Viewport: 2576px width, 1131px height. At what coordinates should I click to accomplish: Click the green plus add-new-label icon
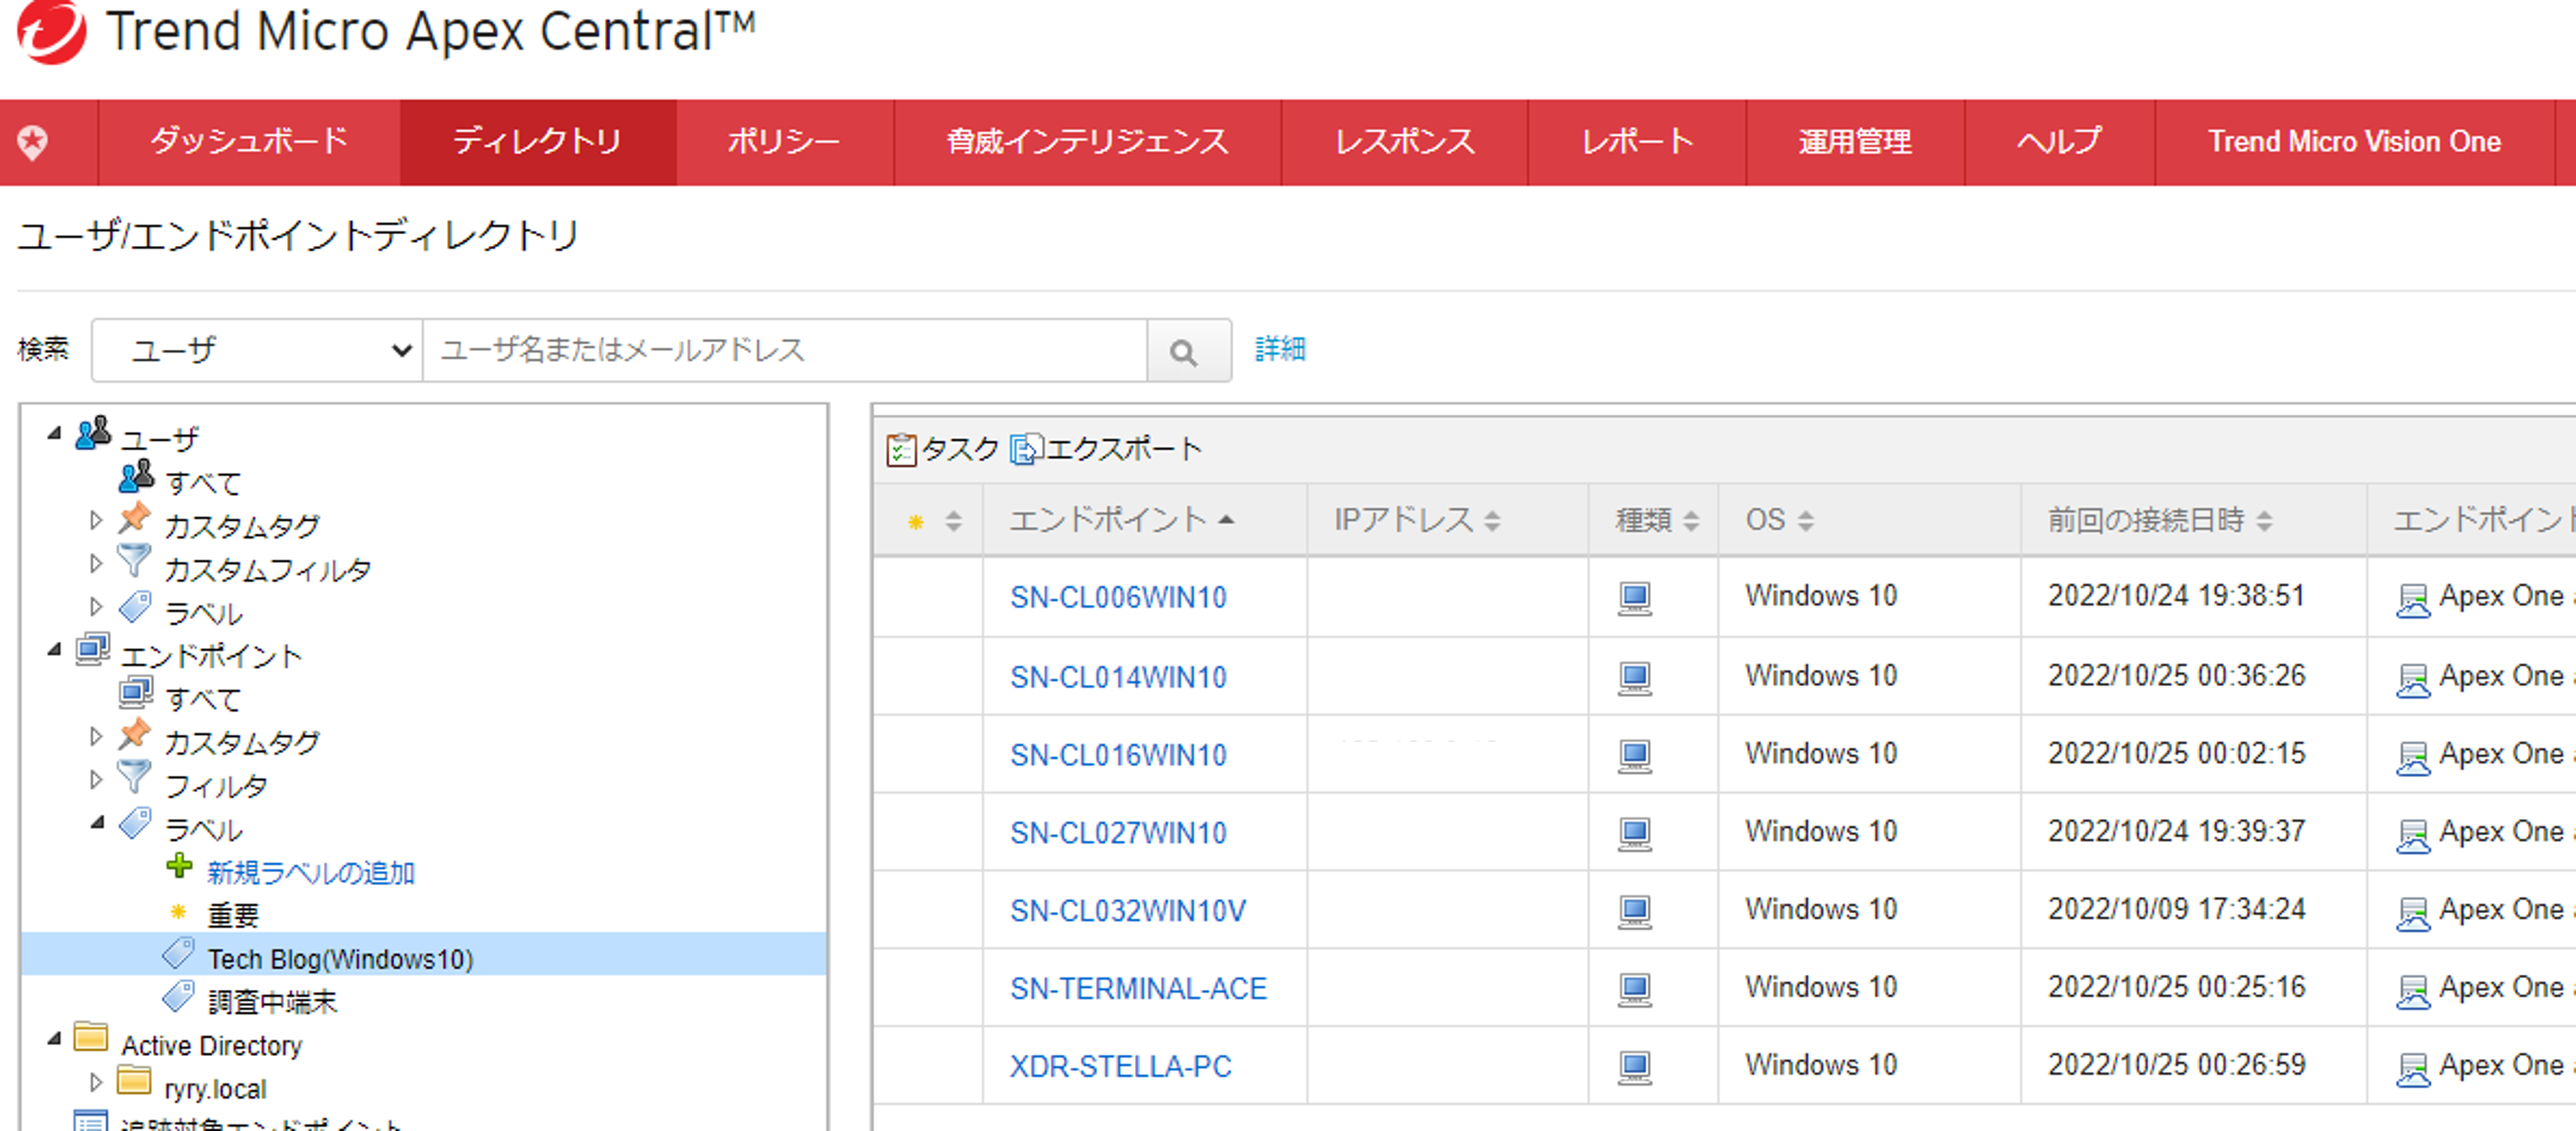[x=179, y=867]
